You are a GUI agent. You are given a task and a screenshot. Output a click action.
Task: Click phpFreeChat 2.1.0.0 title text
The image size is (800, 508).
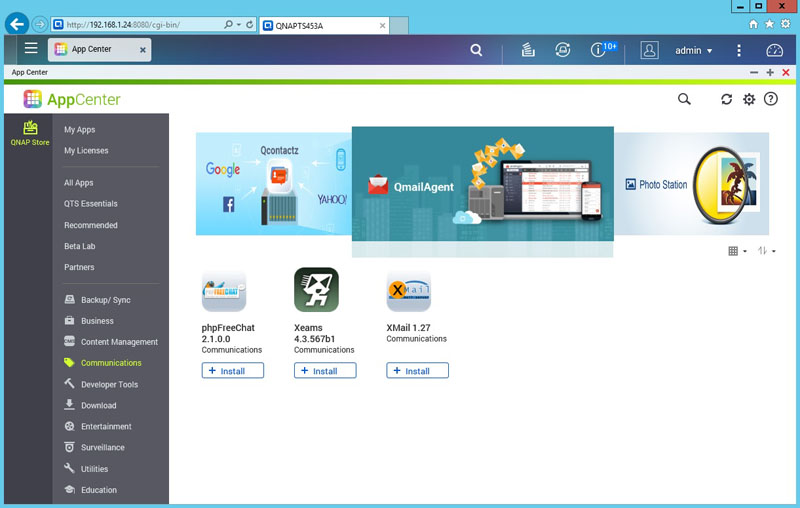pyautogui.click(x=228, y=333)
